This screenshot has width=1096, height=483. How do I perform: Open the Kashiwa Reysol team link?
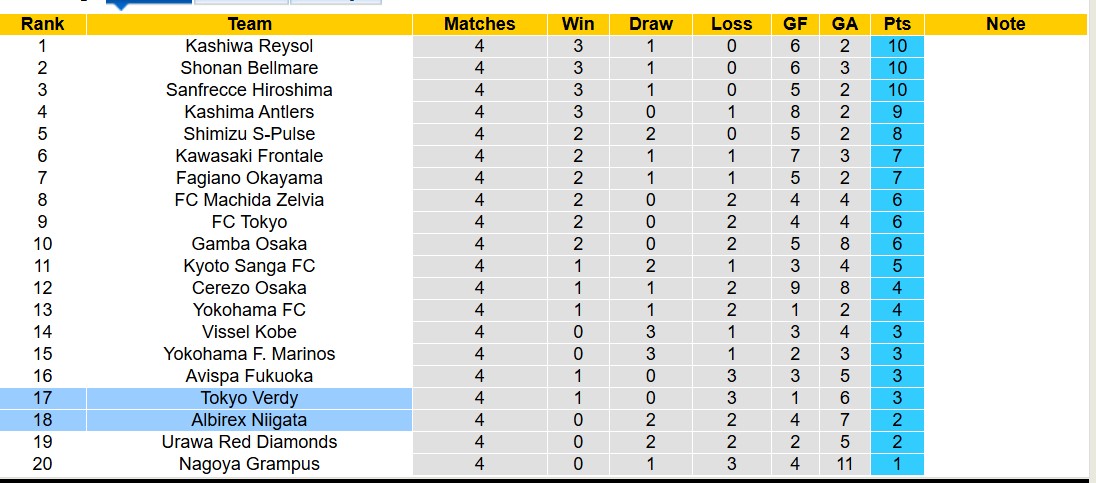tap(249, 46)
